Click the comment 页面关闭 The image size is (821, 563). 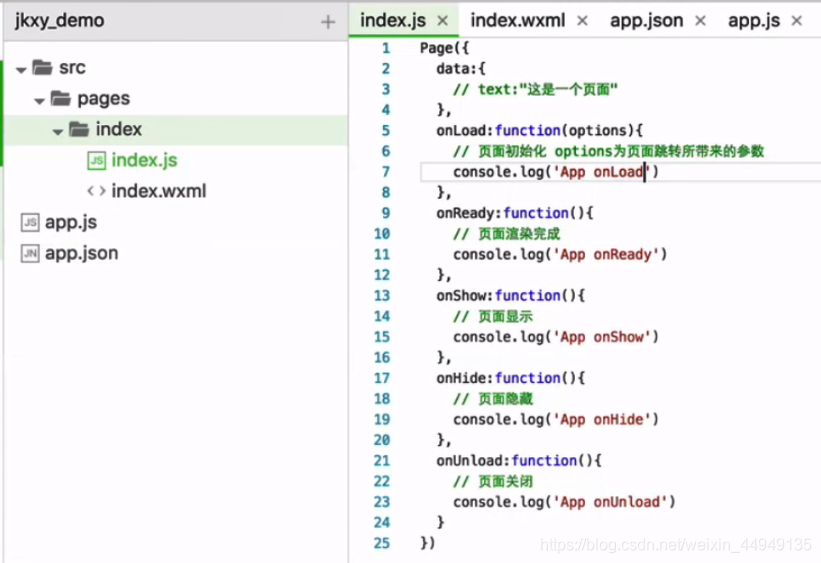[x=493, y=481]
